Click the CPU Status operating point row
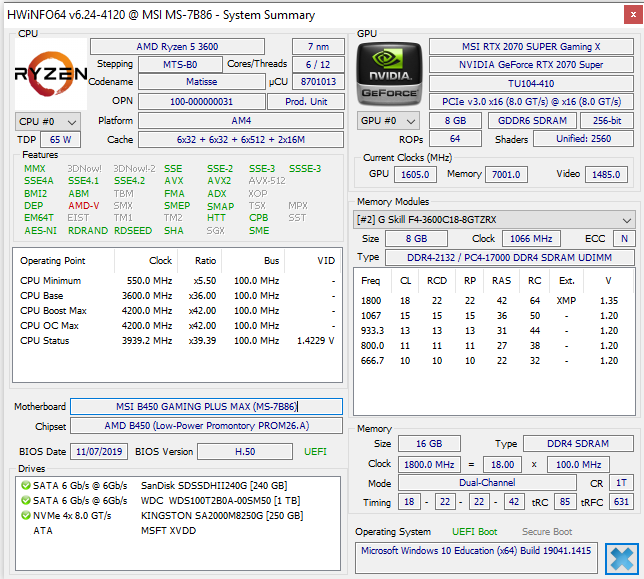 pos(177,340)
